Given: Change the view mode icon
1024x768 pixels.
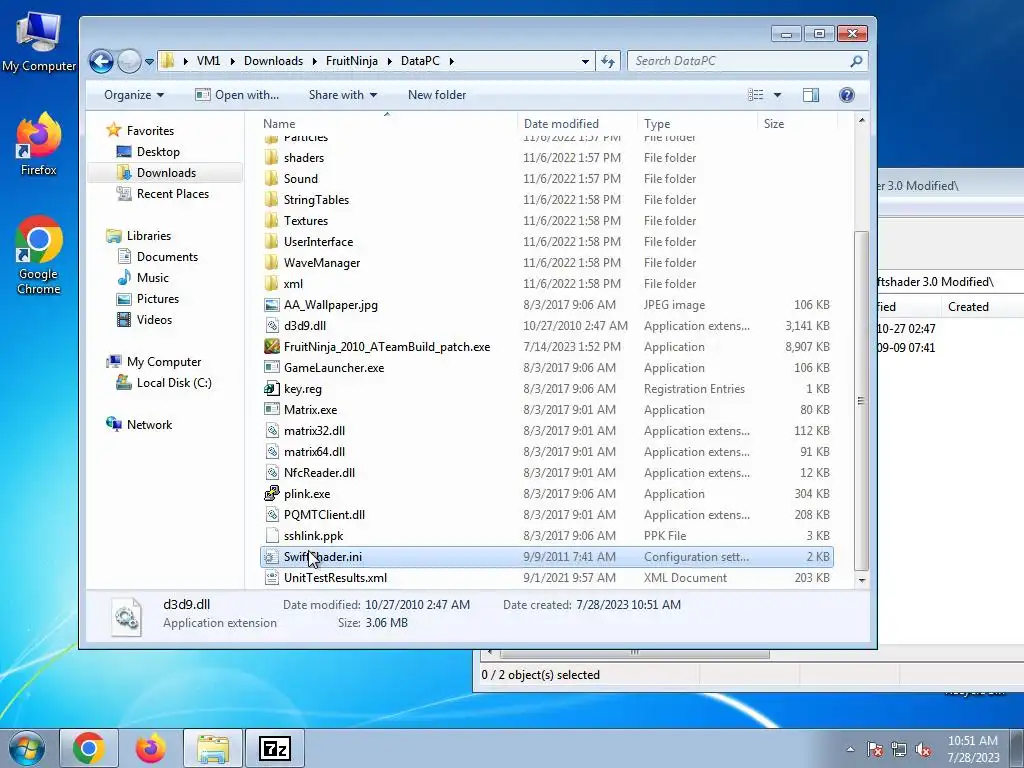Looking at the screenshot, I should click(756, 95).
